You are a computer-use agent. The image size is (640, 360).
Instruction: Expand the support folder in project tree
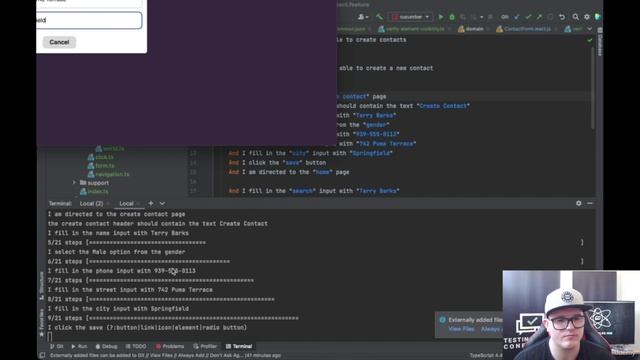coord(74,182)
